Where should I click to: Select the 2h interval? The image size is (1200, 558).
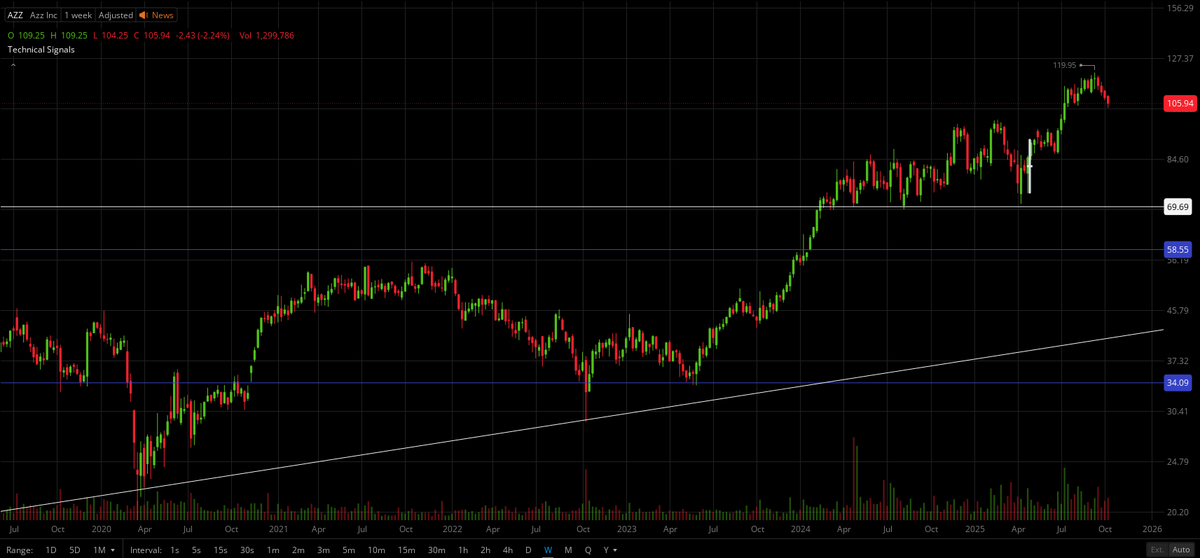coord(485,550)
